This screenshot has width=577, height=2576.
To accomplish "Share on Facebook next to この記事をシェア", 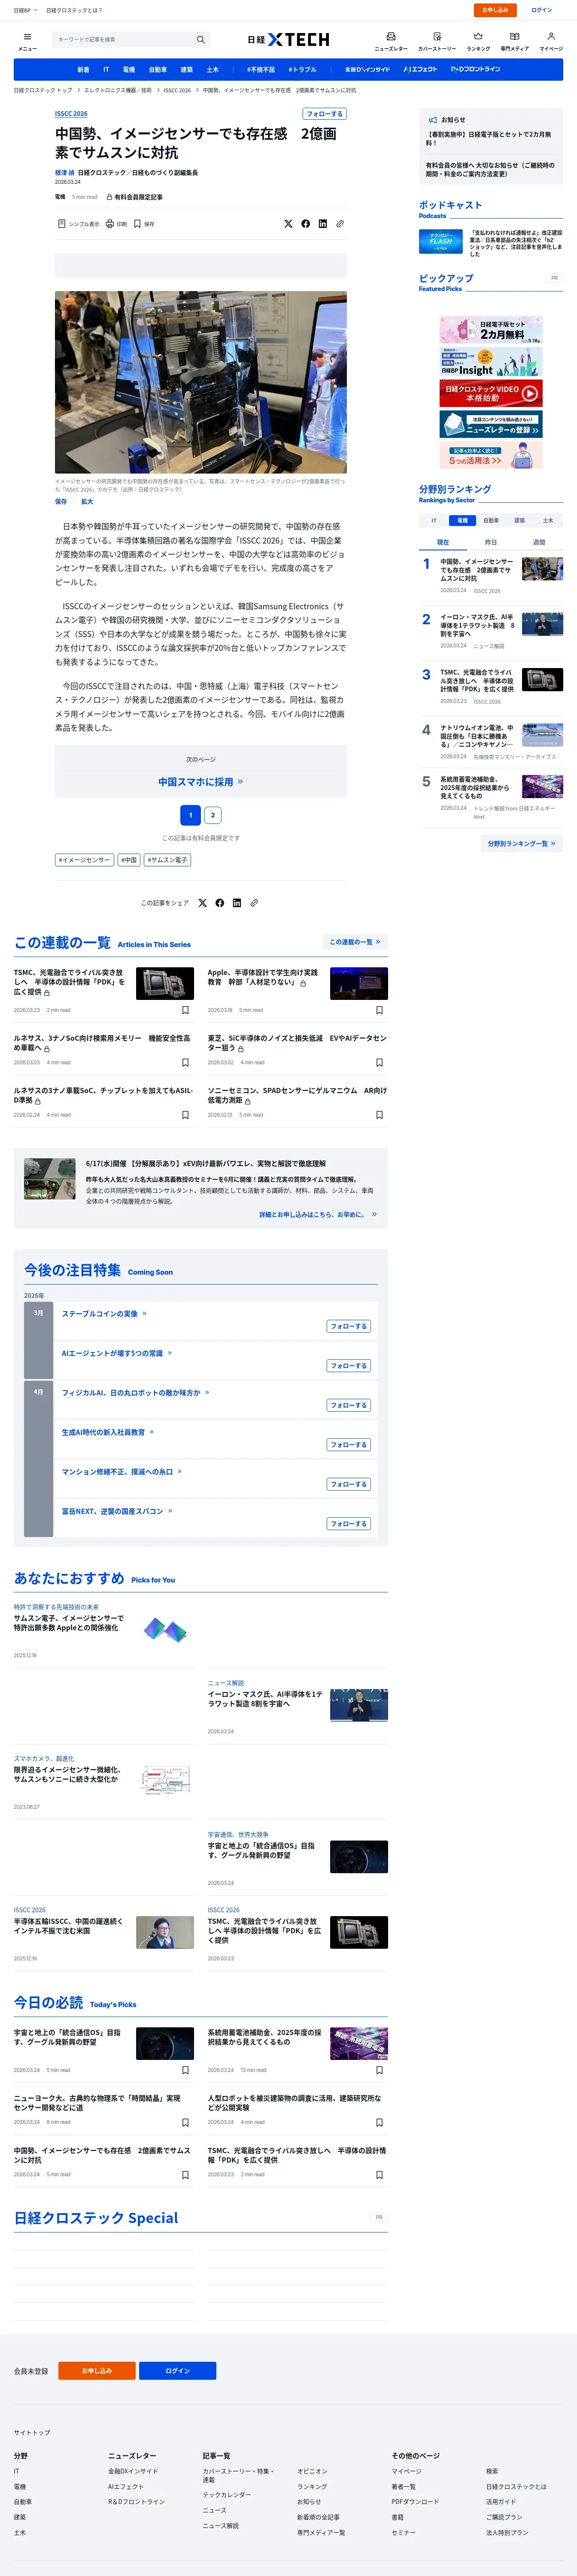I will click(x=219, y=903).
